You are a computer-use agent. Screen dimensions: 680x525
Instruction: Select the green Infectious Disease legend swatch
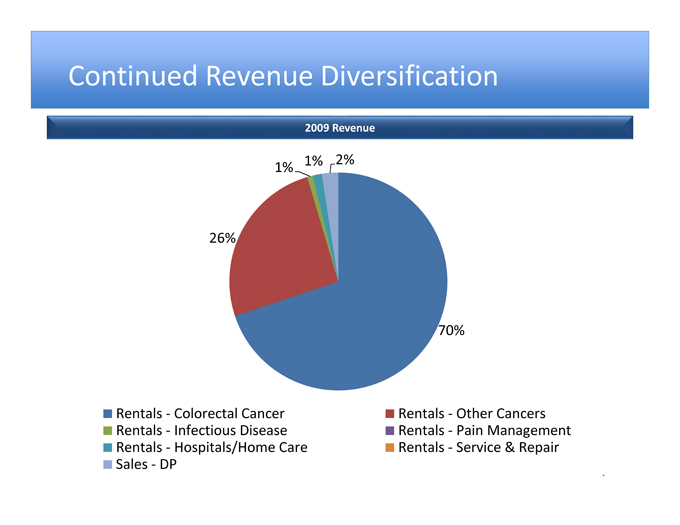[x=108, y=430]
